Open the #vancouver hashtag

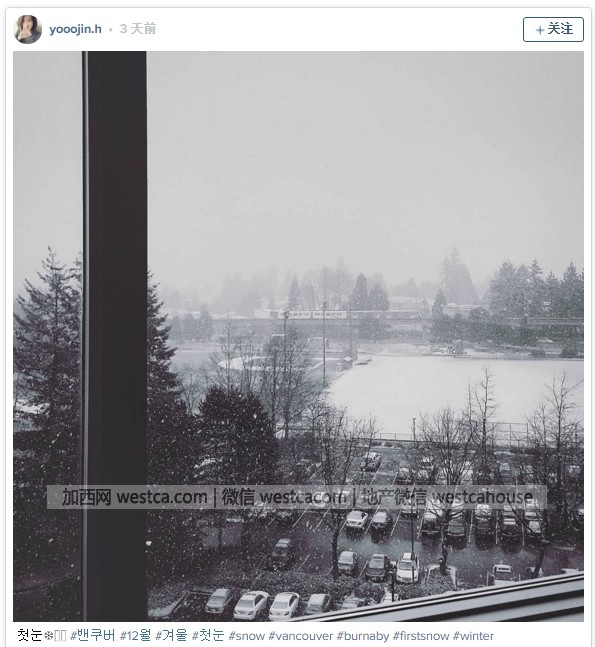coord(300,636)
